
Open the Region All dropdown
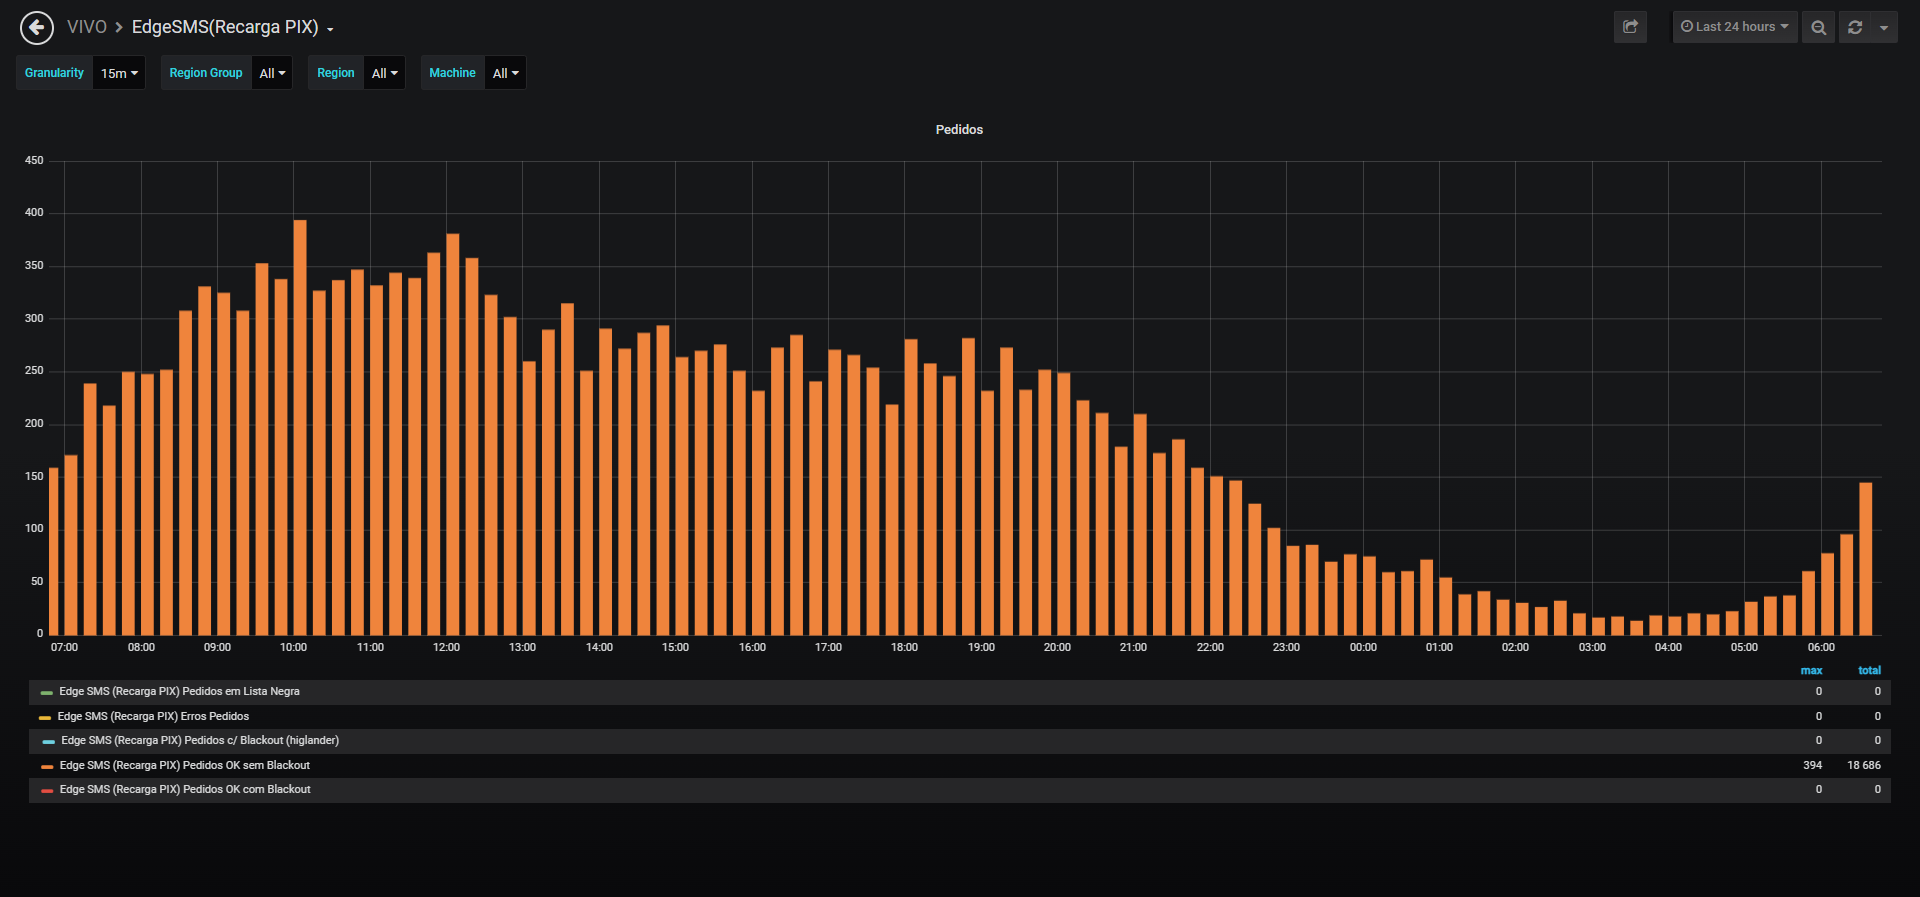384,73
